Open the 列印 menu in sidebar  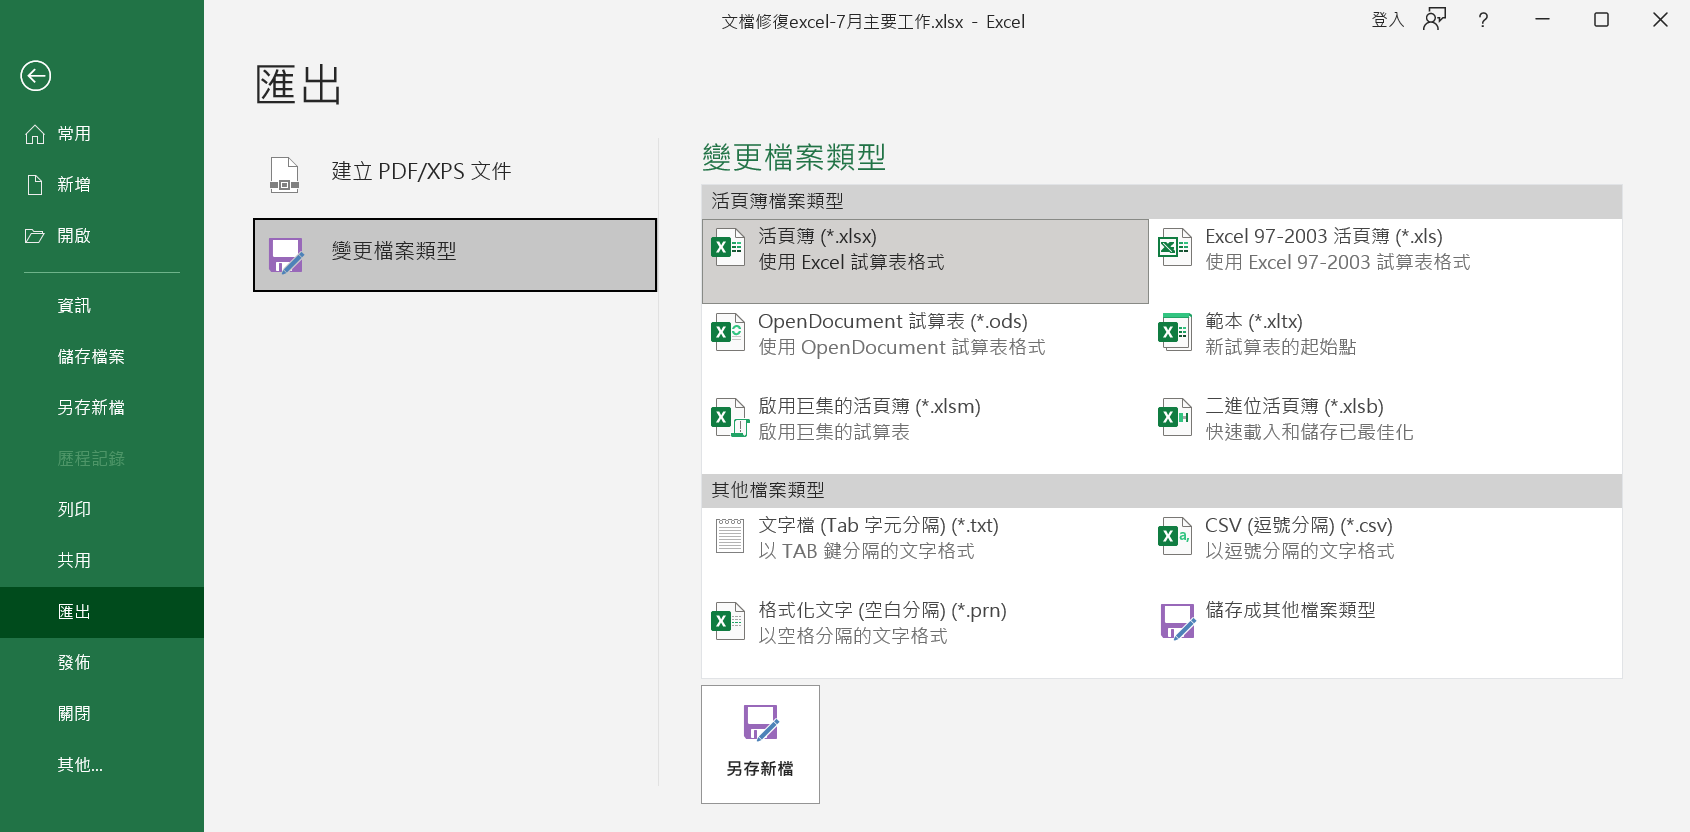coord(74,510)
